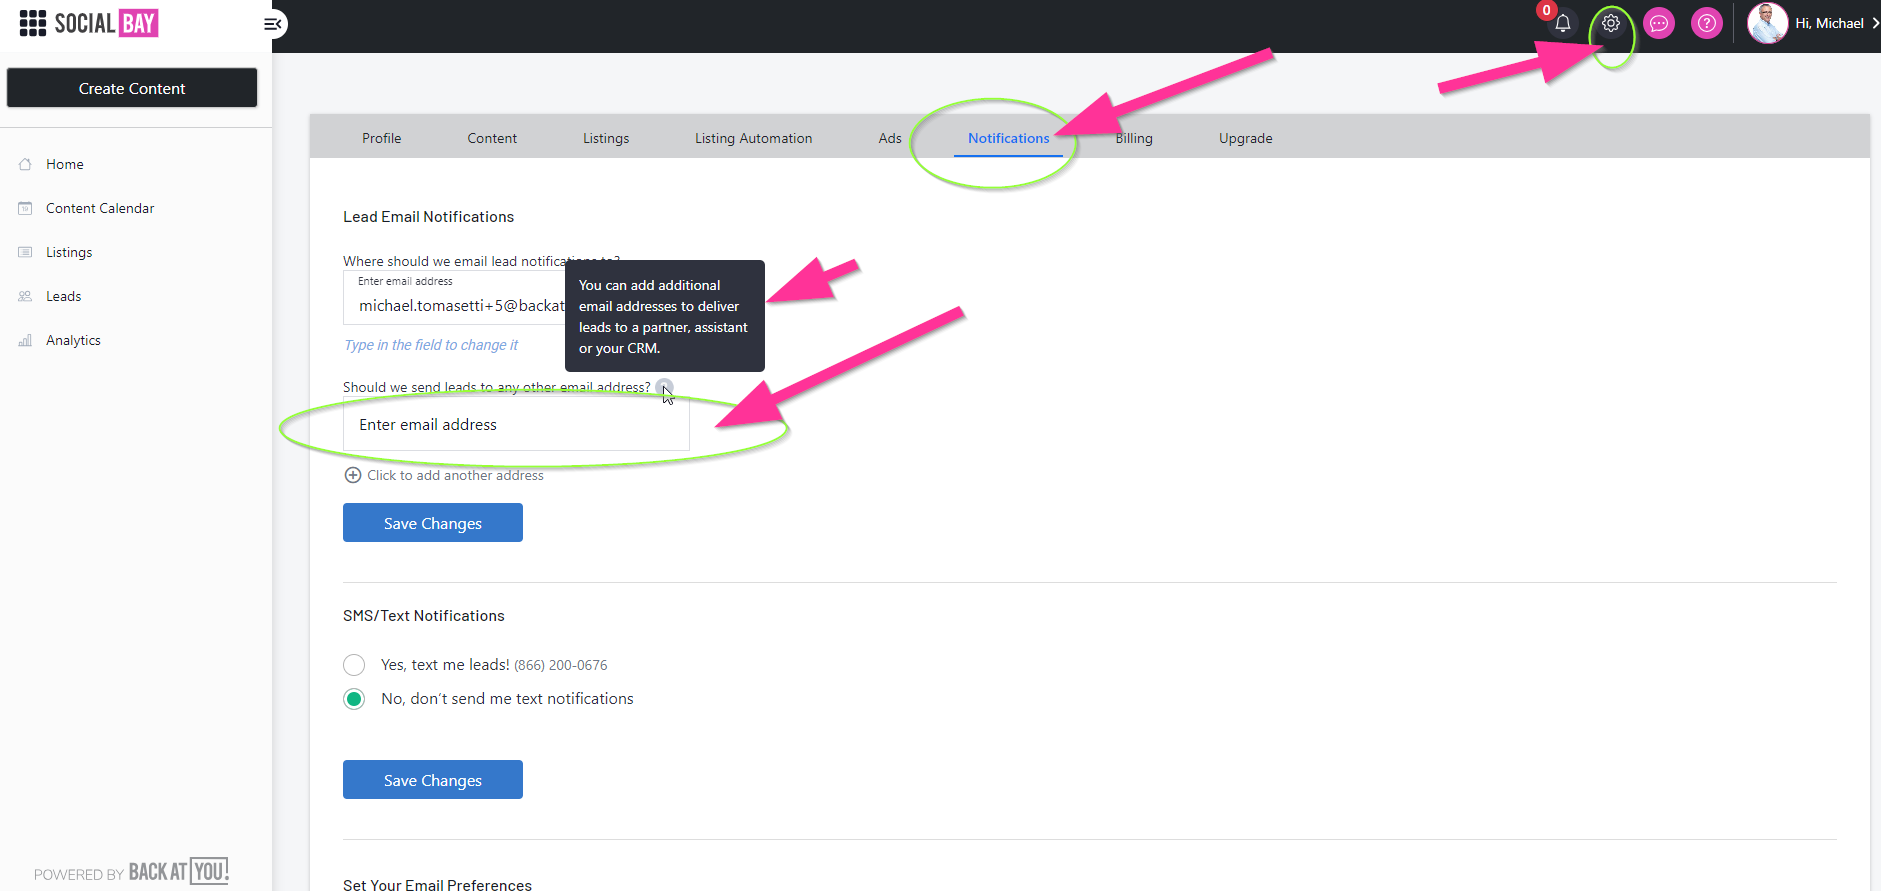Screen dimensions: 1881x891
Task: Click the Social Bay logo
Action: pyautogui.click(x=89, y=23)
